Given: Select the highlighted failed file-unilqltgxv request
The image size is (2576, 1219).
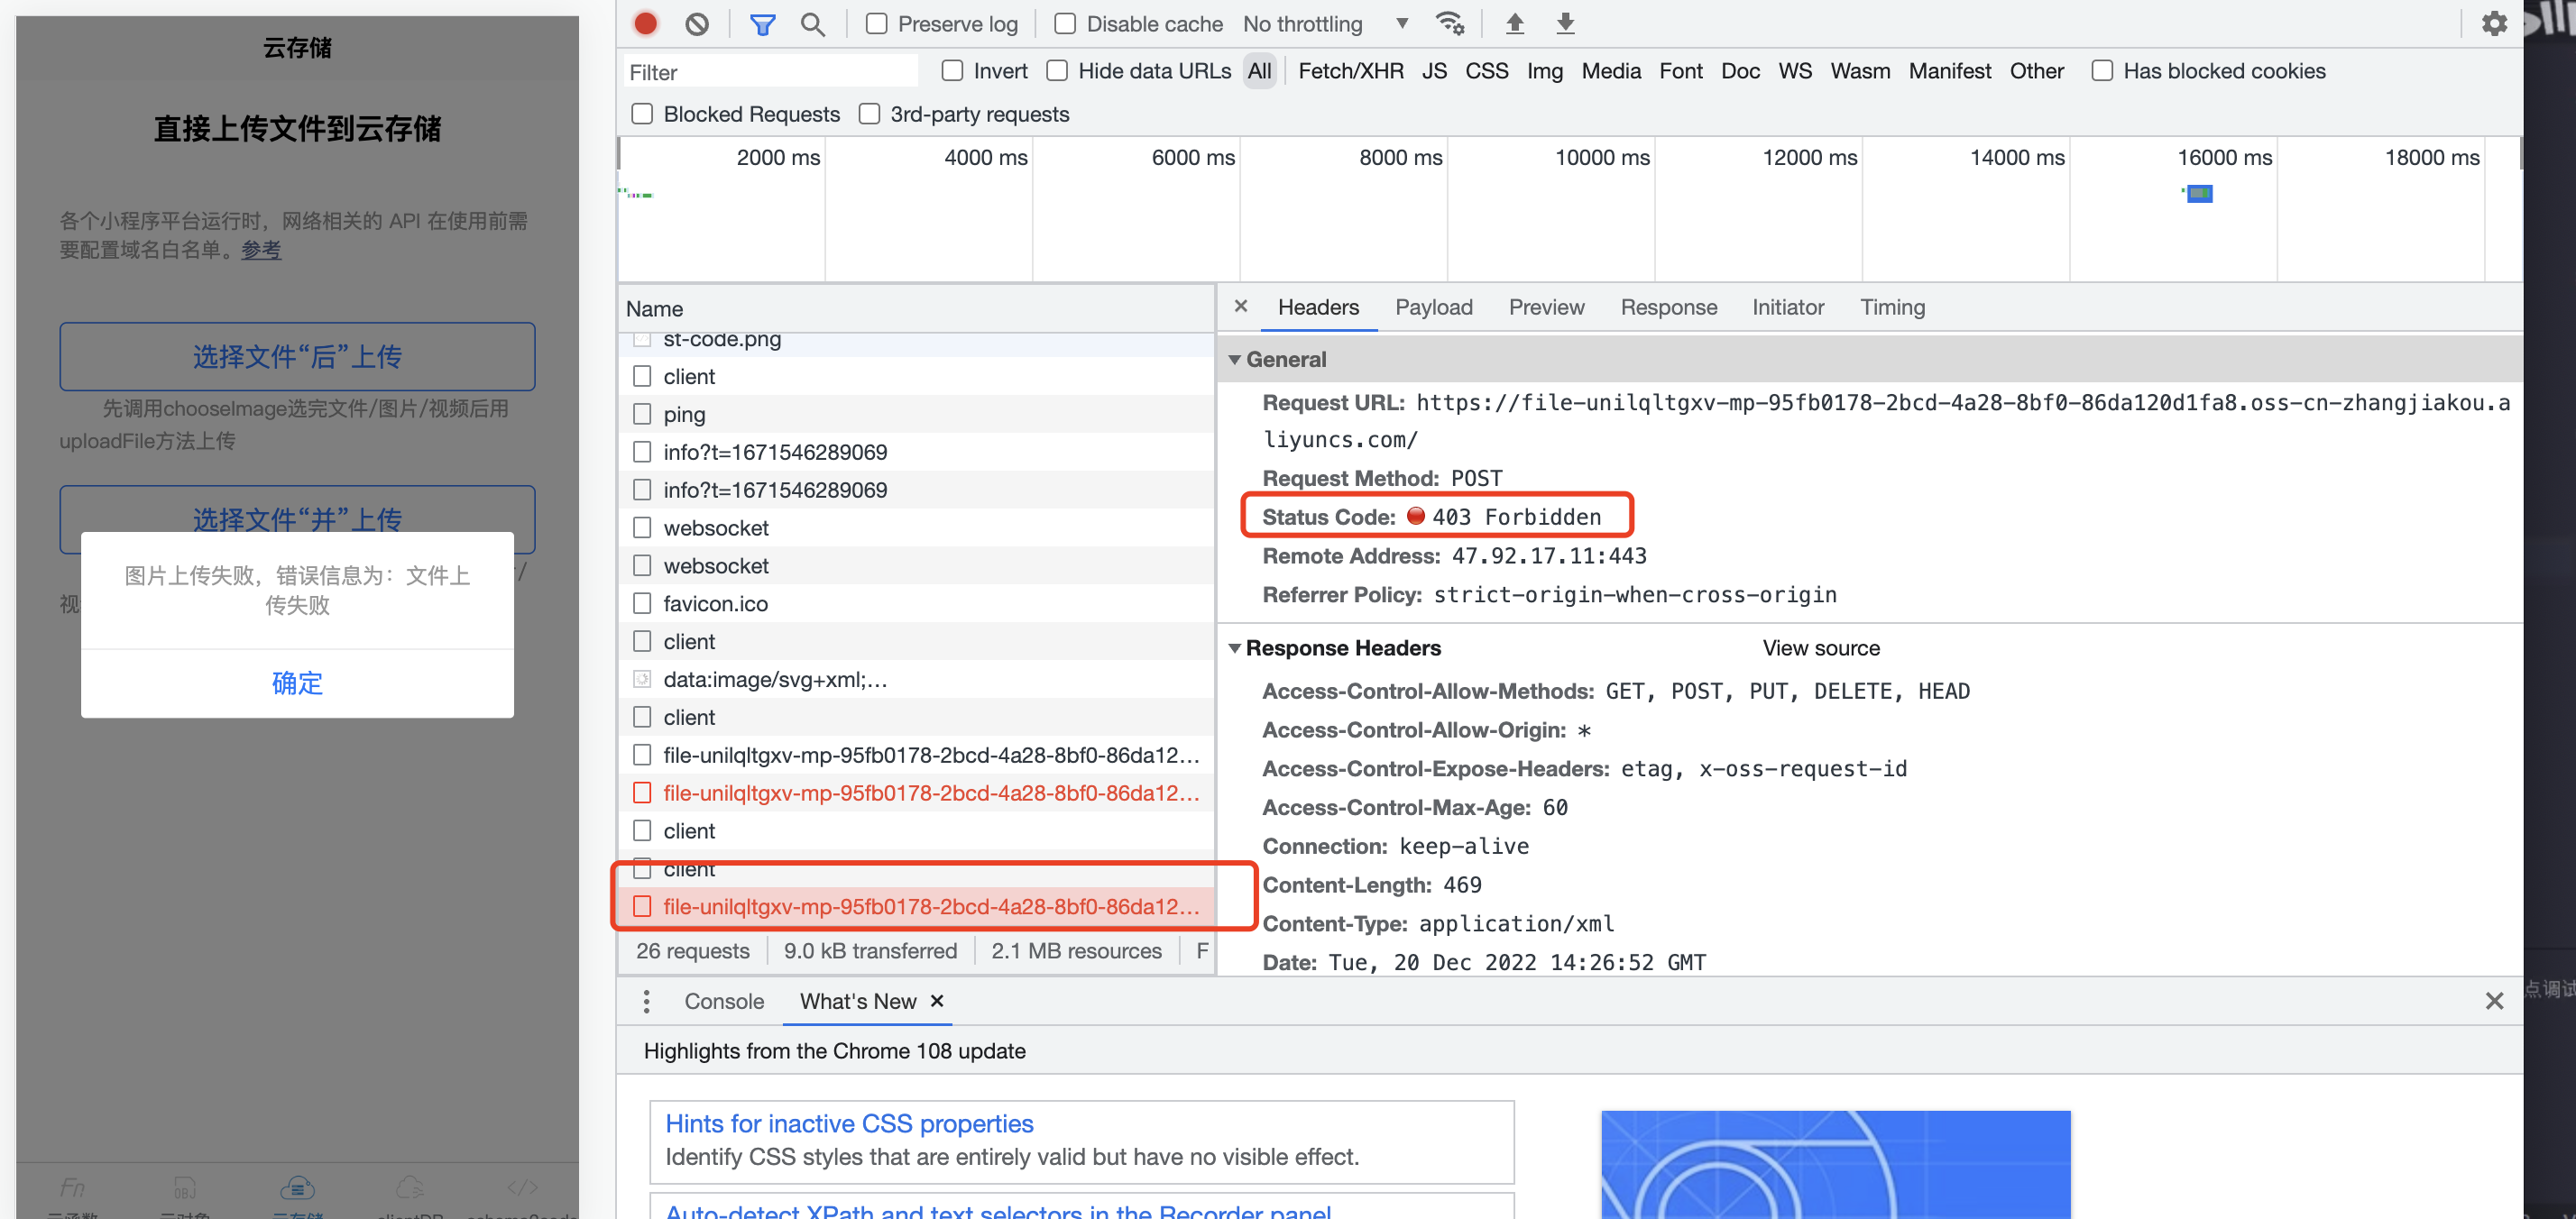Looking at the screenshot, I should (x=915, y=906).
